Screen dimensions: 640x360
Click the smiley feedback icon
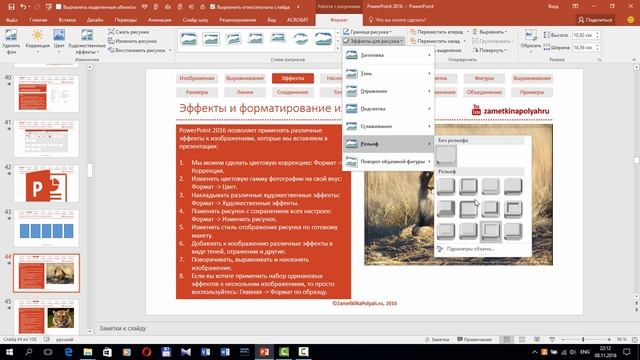point(631,20)
